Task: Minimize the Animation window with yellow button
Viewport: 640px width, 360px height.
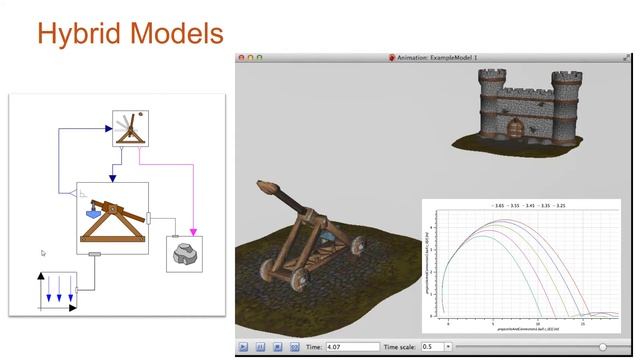Action: [250, 58]
